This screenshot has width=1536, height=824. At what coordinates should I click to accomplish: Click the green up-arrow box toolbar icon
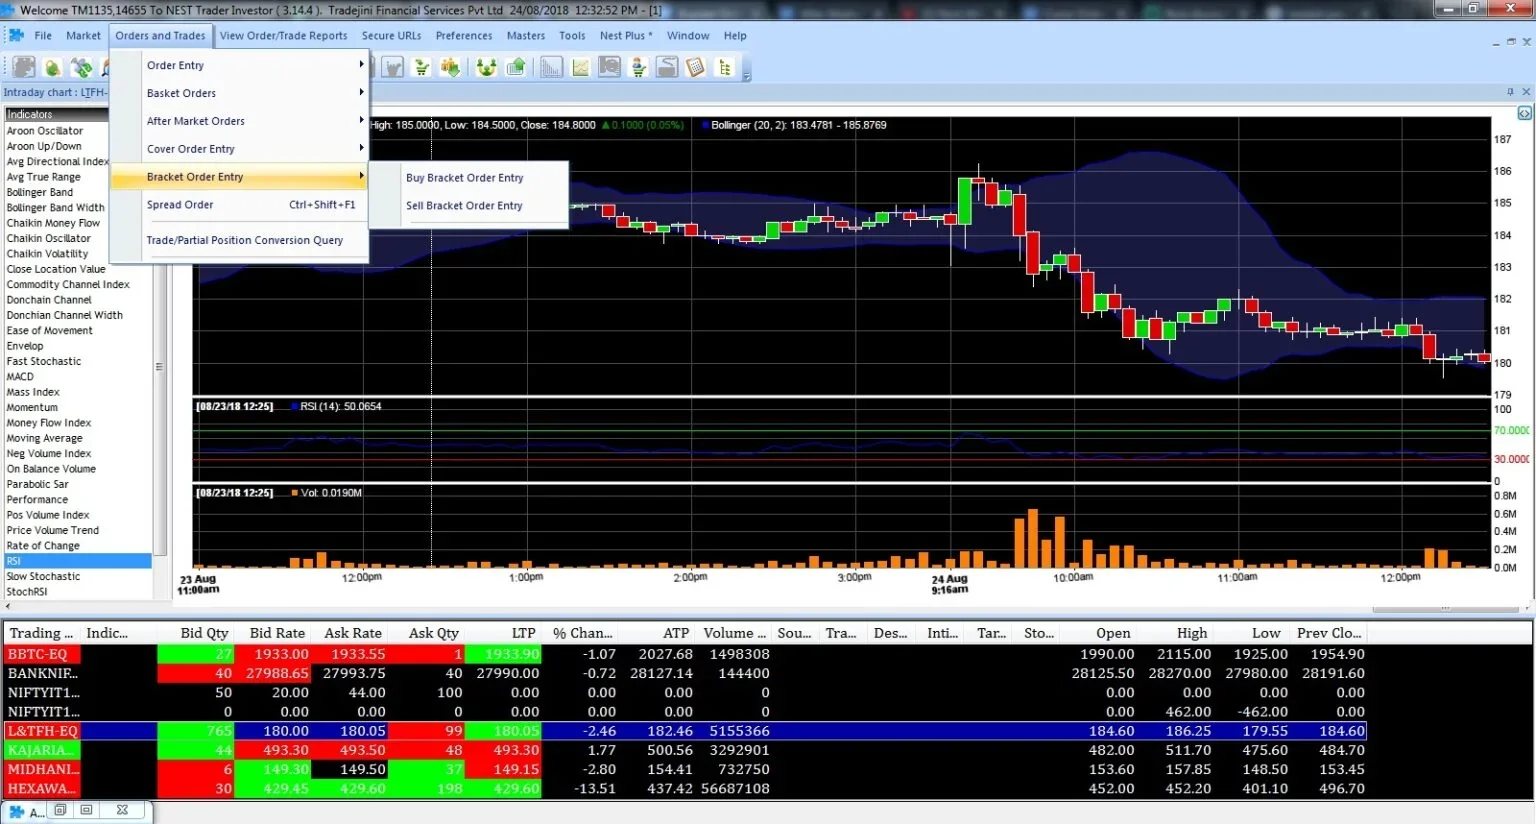click(x=516, y=67)
